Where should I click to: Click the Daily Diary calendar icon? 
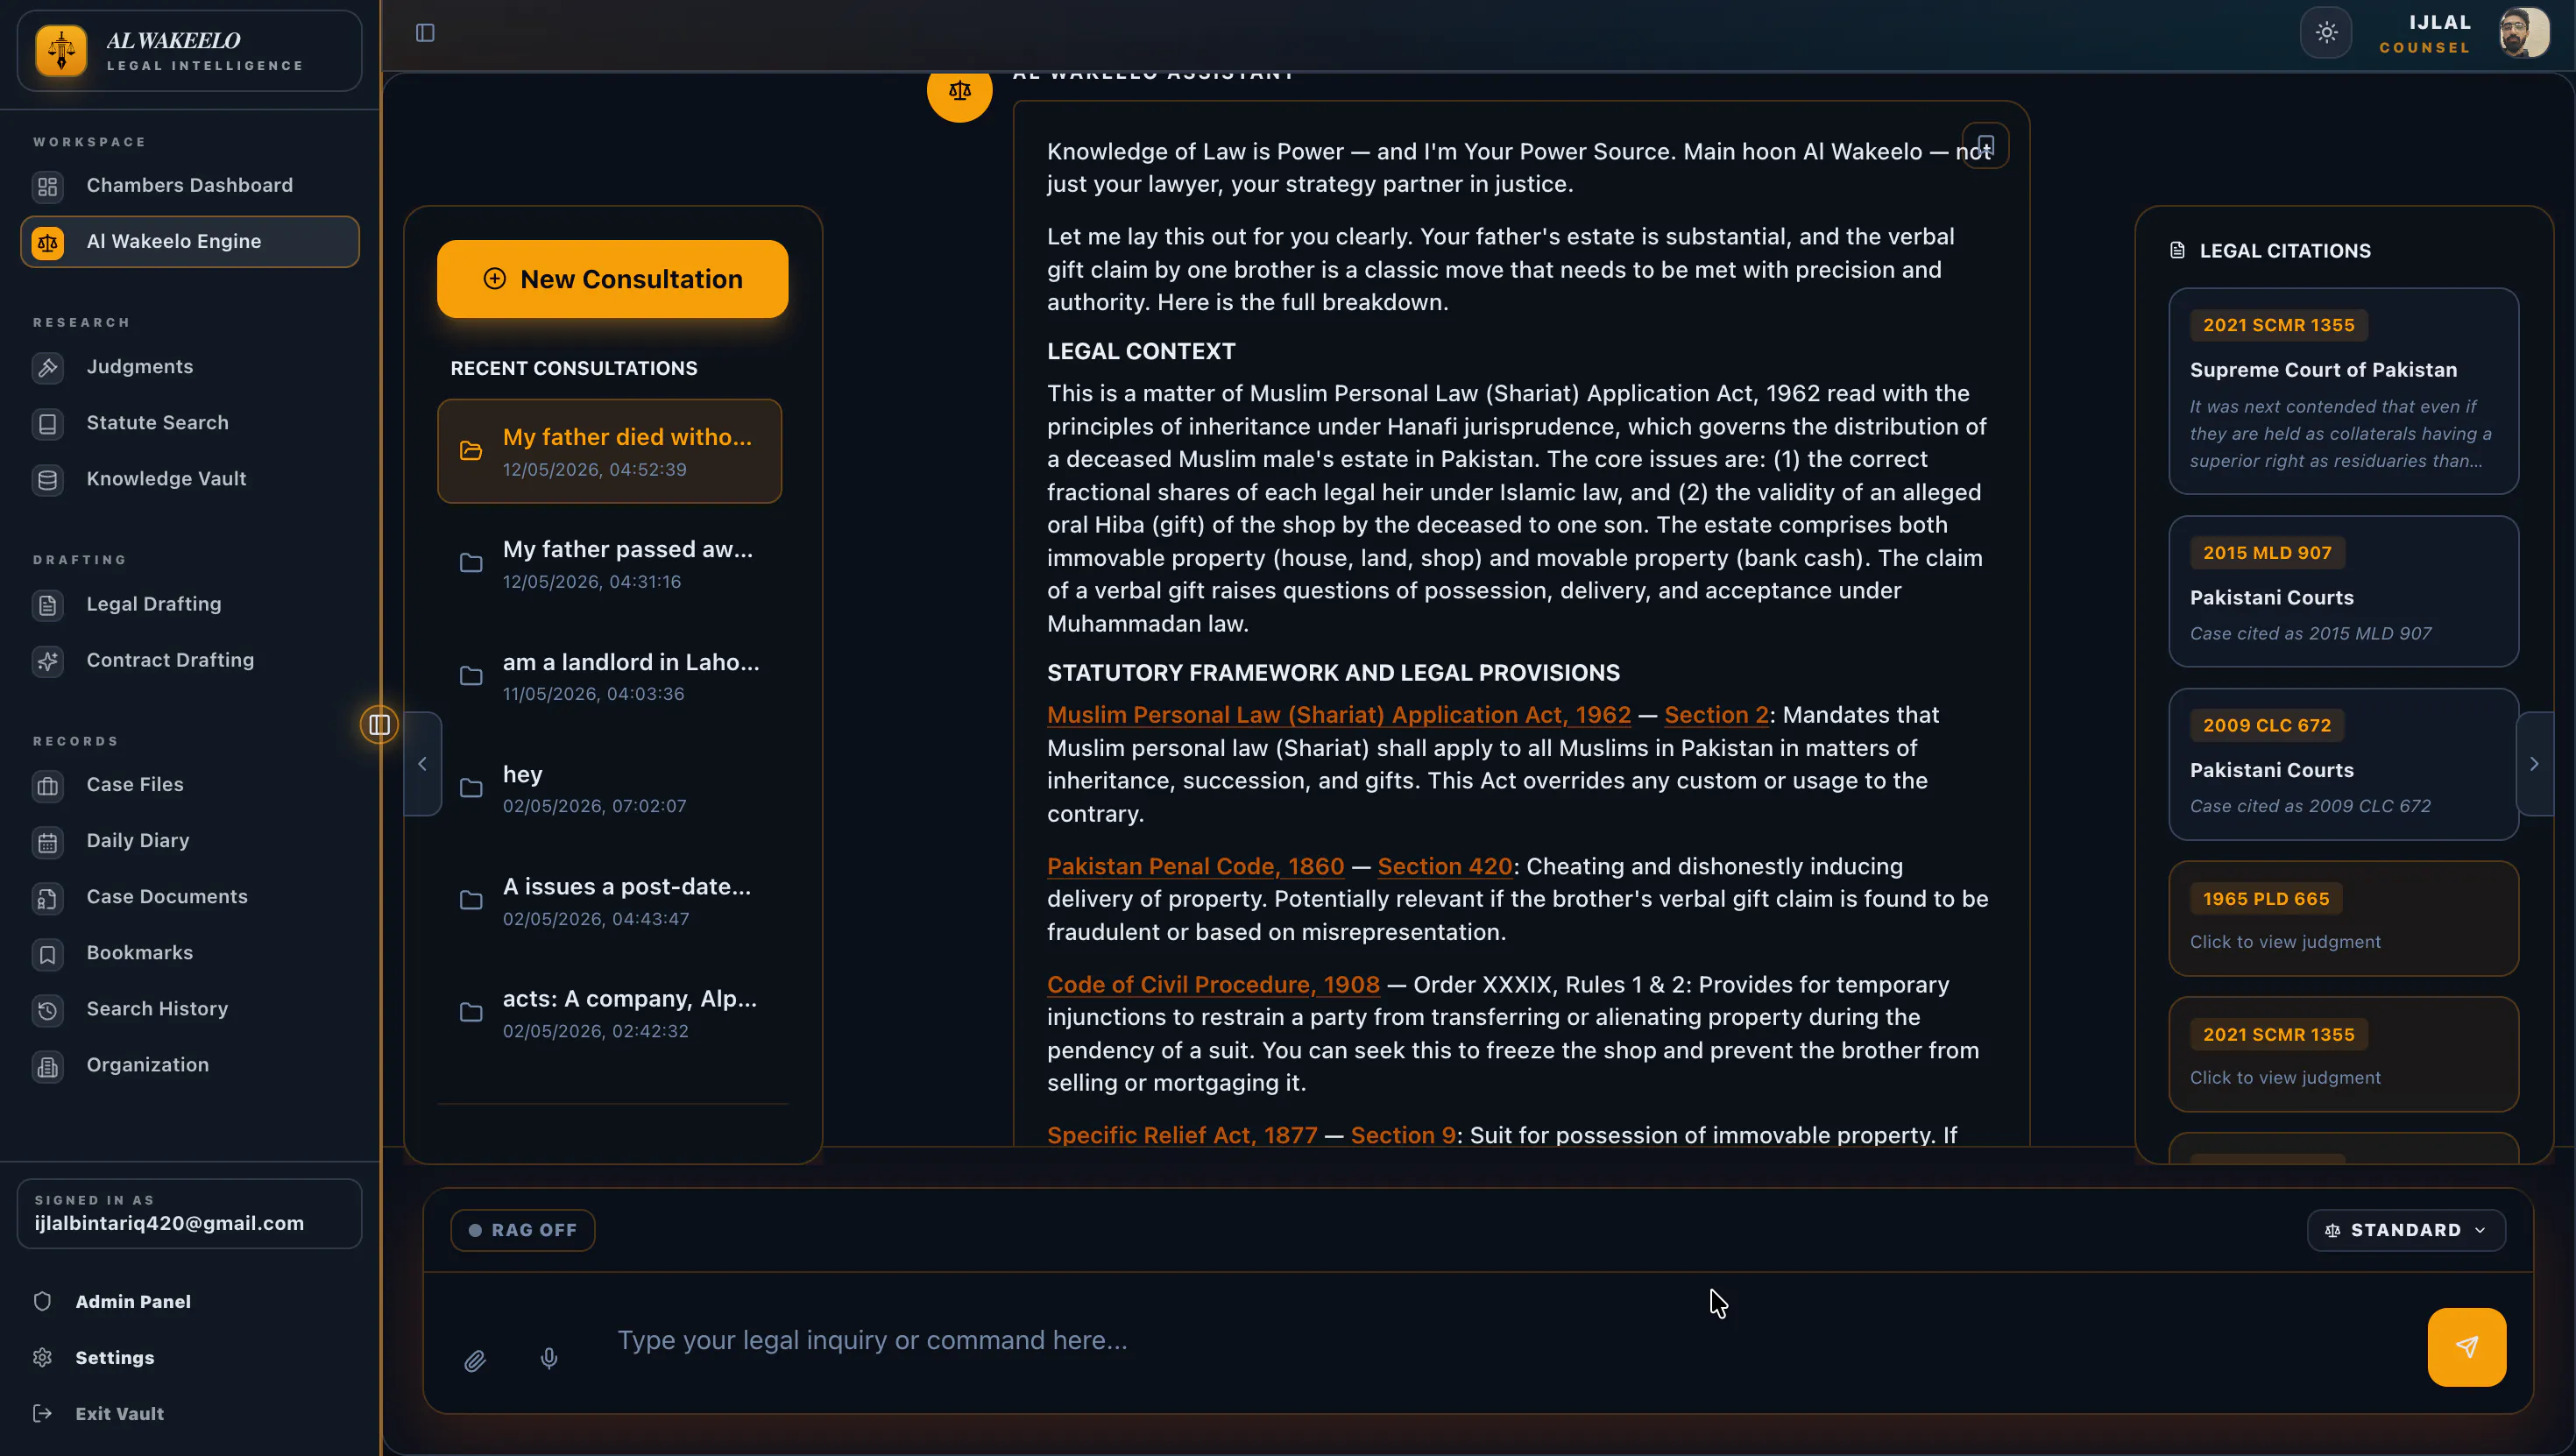click(x=47, y=842)
